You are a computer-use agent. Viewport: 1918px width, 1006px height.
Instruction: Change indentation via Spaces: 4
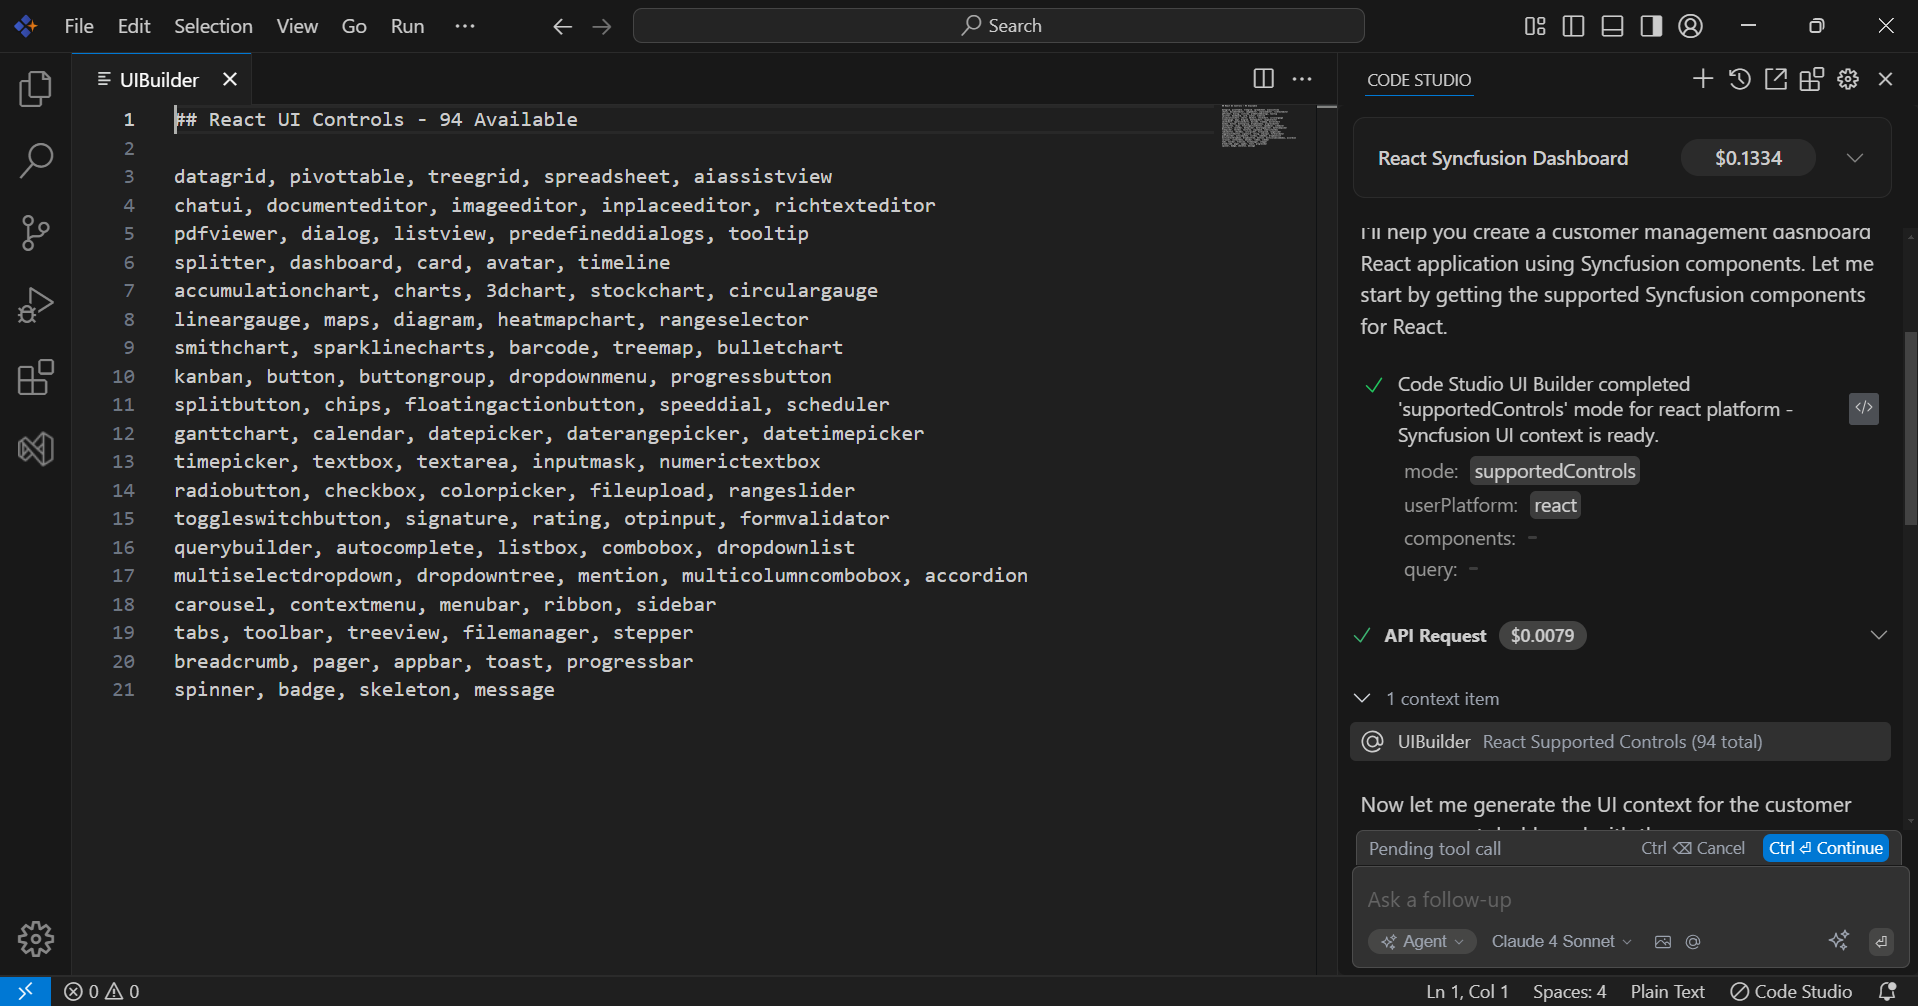pyautogui.click(x=1570, y=991)
